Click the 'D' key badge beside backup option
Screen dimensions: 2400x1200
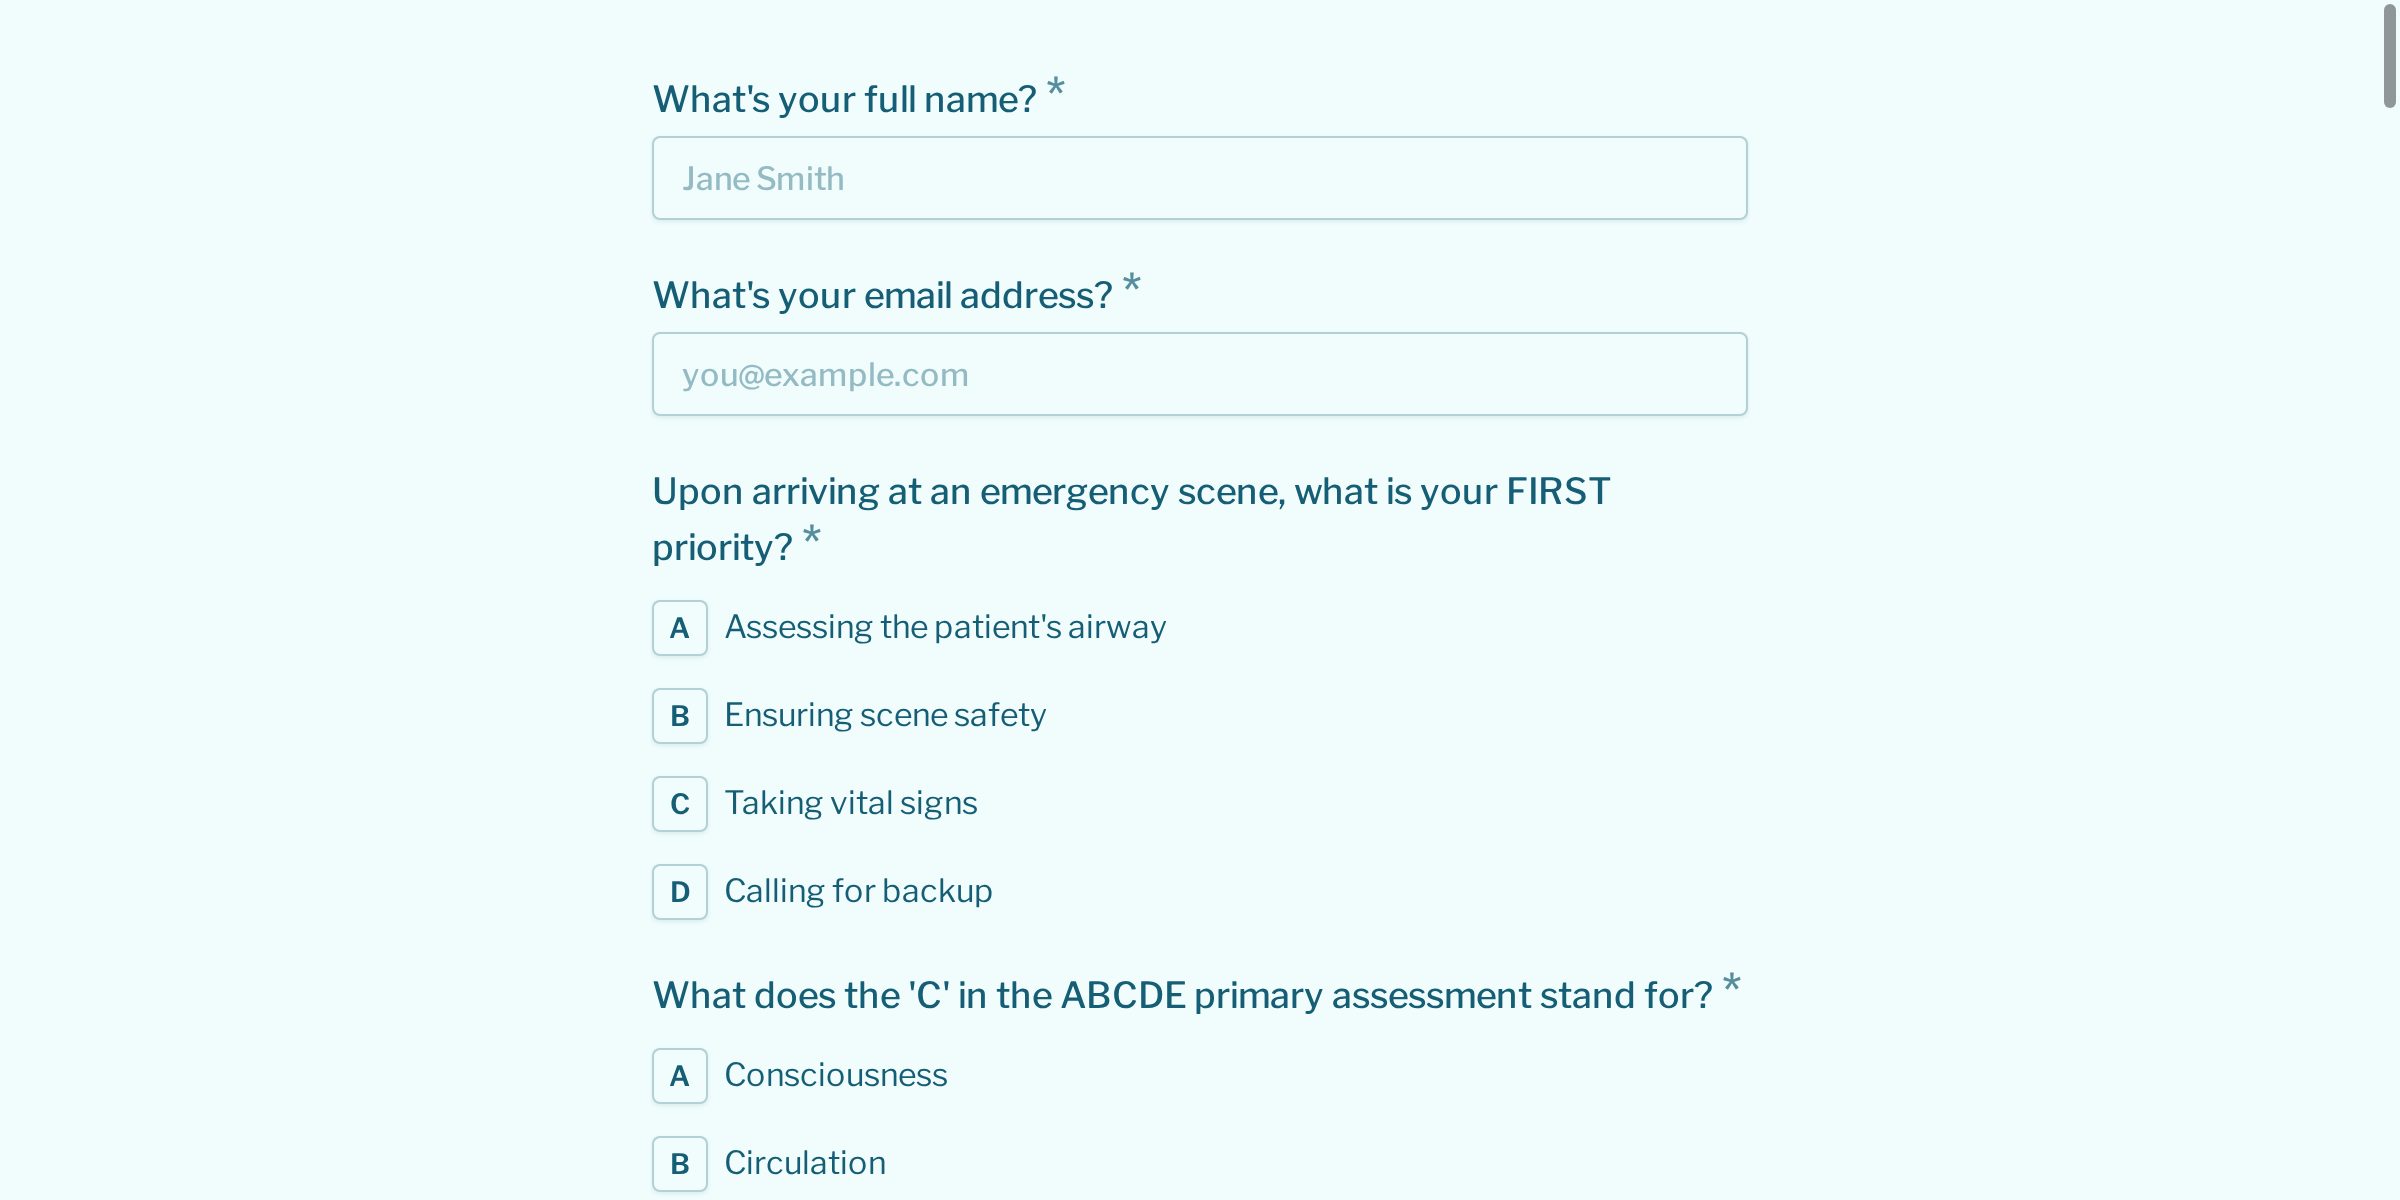pos(680,892)
